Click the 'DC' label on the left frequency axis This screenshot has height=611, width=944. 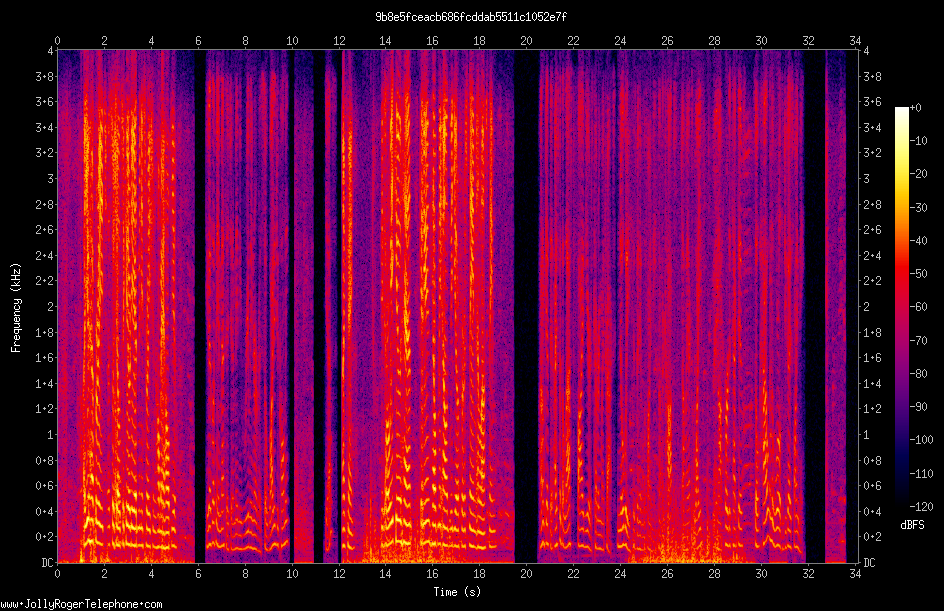click(x=47, y=563)
